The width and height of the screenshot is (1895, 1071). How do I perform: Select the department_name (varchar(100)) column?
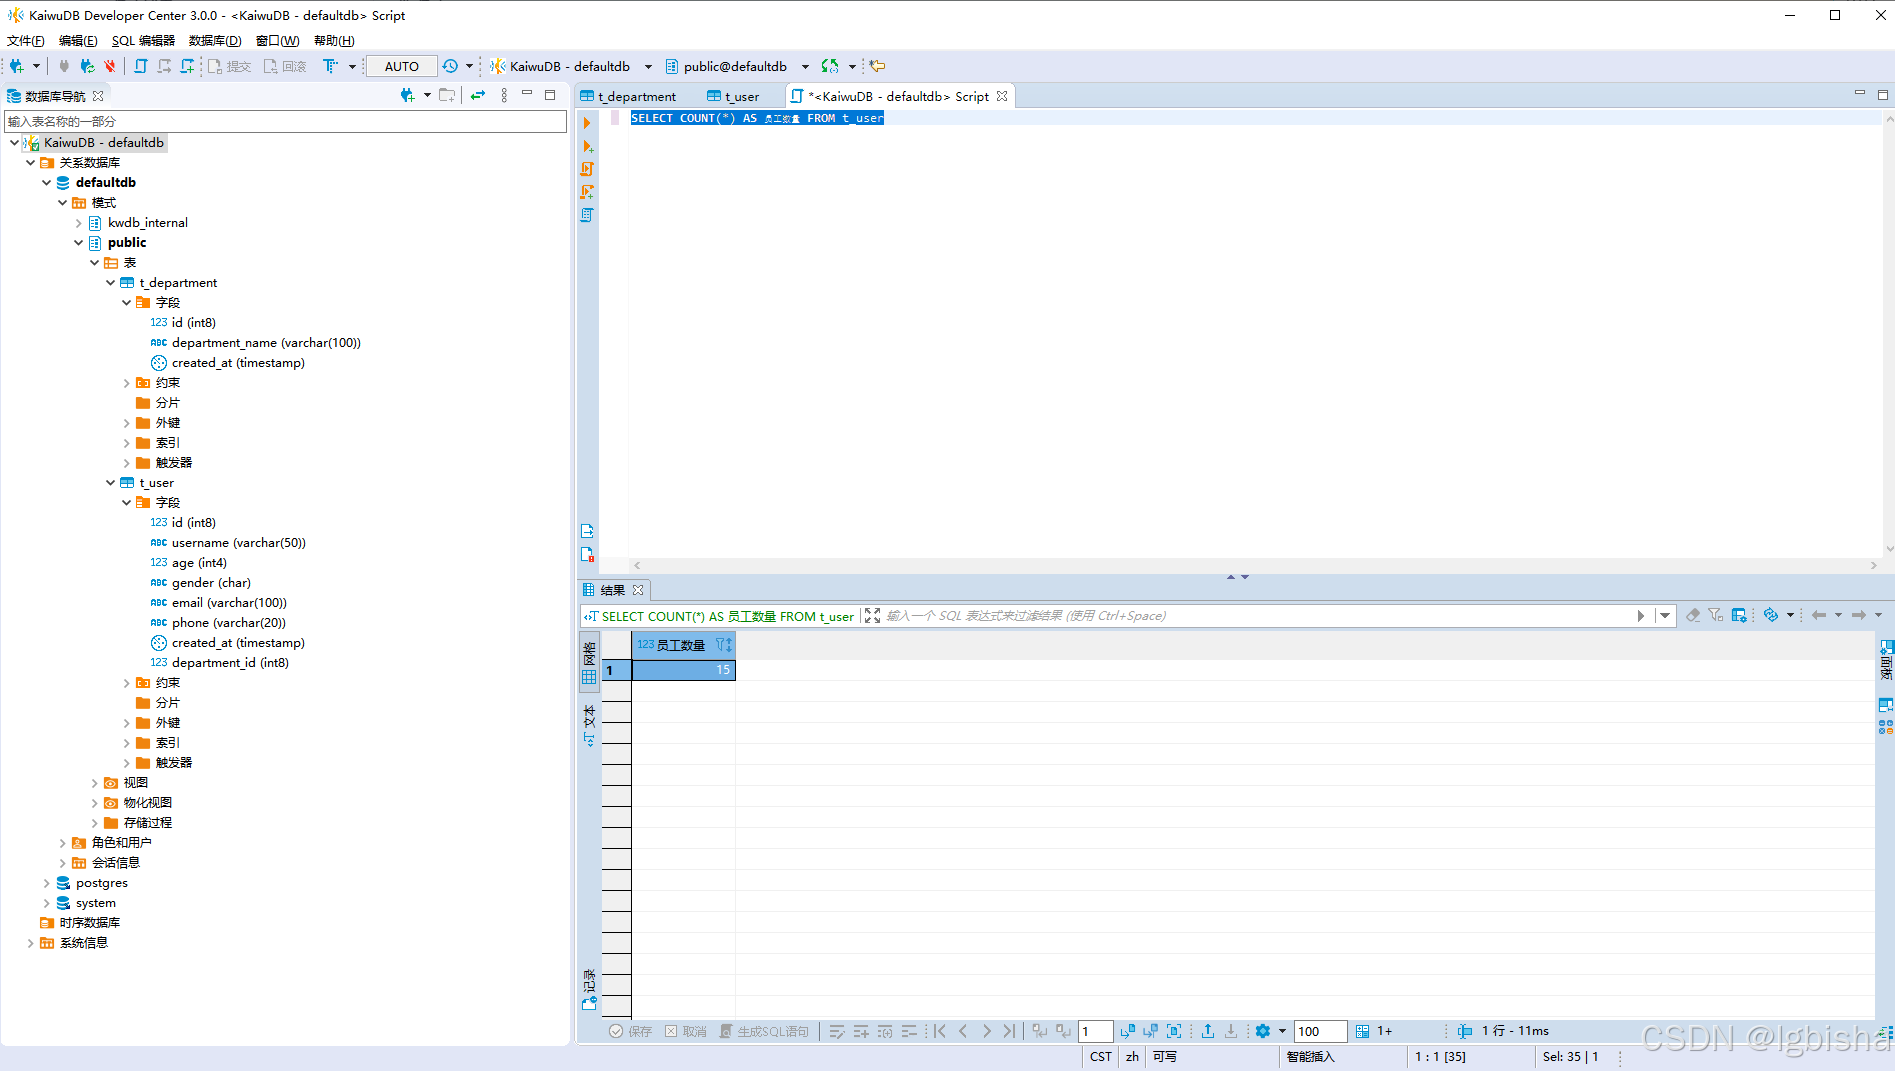(x=266, y=343)
